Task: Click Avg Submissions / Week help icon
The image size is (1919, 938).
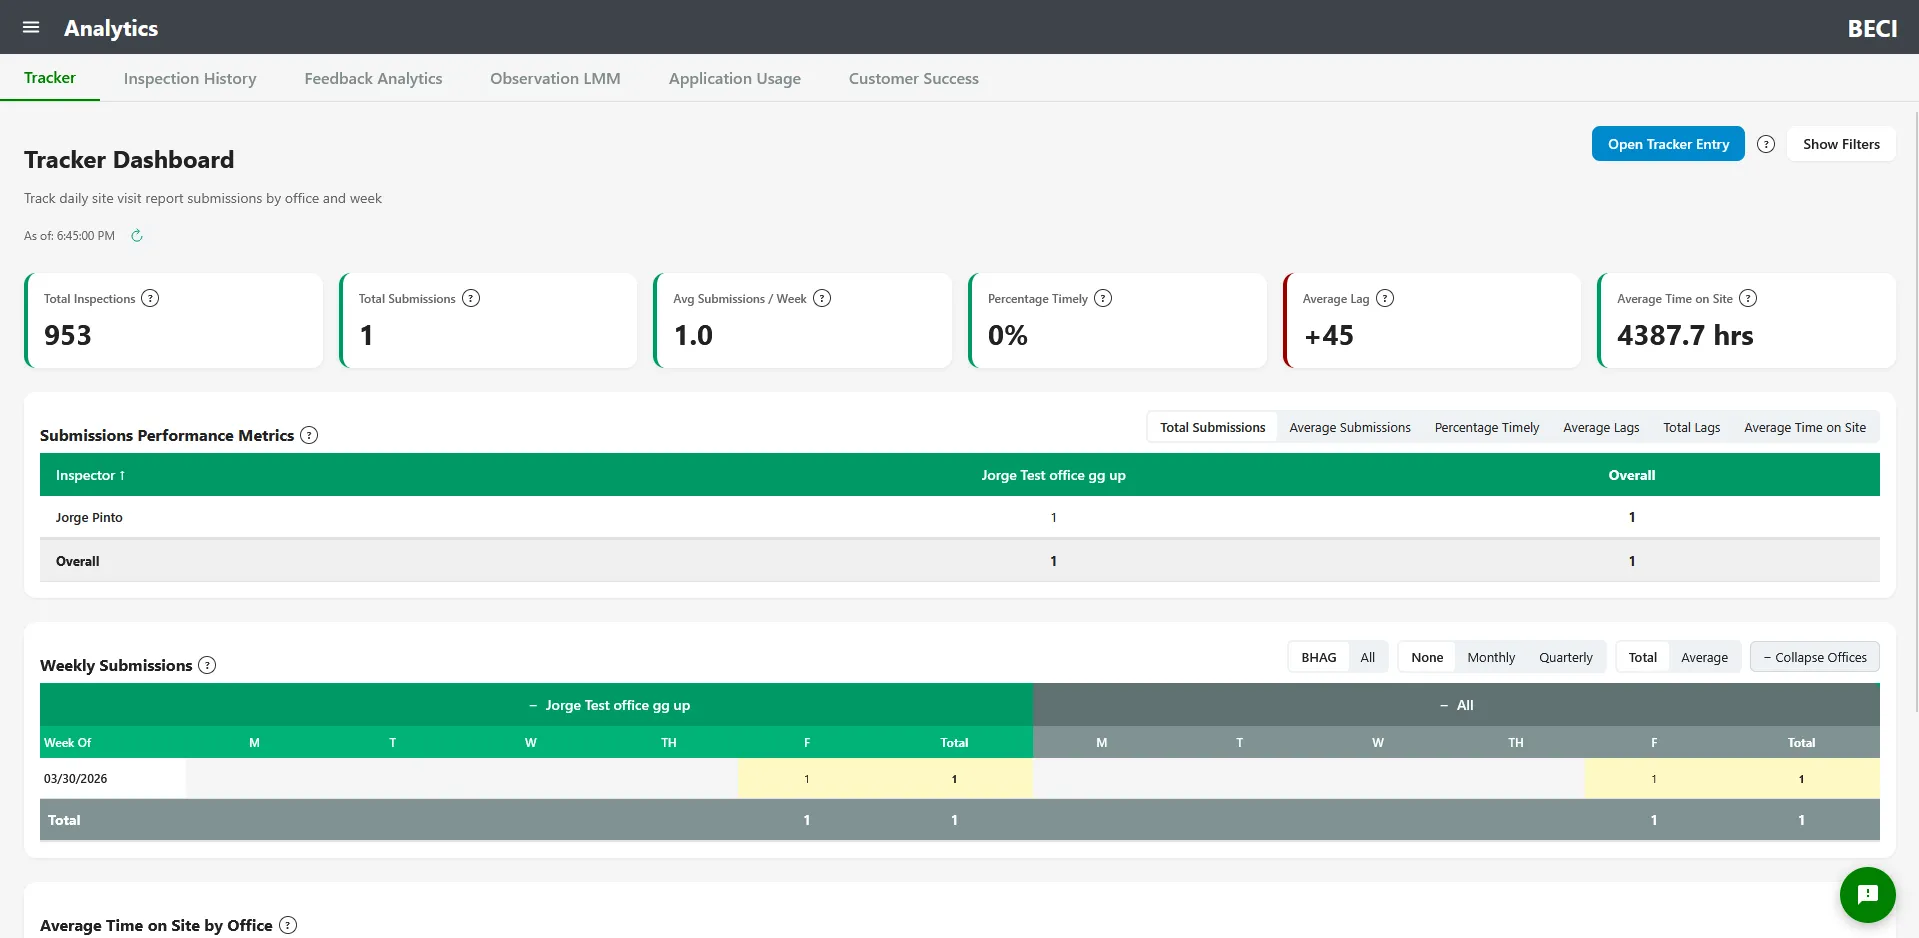Action: pos(822,298)
